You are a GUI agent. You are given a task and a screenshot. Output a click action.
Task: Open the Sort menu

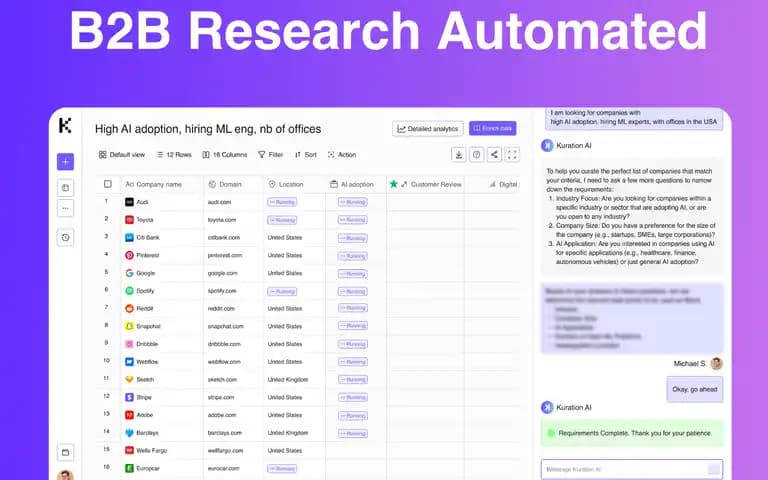point(306,155)
